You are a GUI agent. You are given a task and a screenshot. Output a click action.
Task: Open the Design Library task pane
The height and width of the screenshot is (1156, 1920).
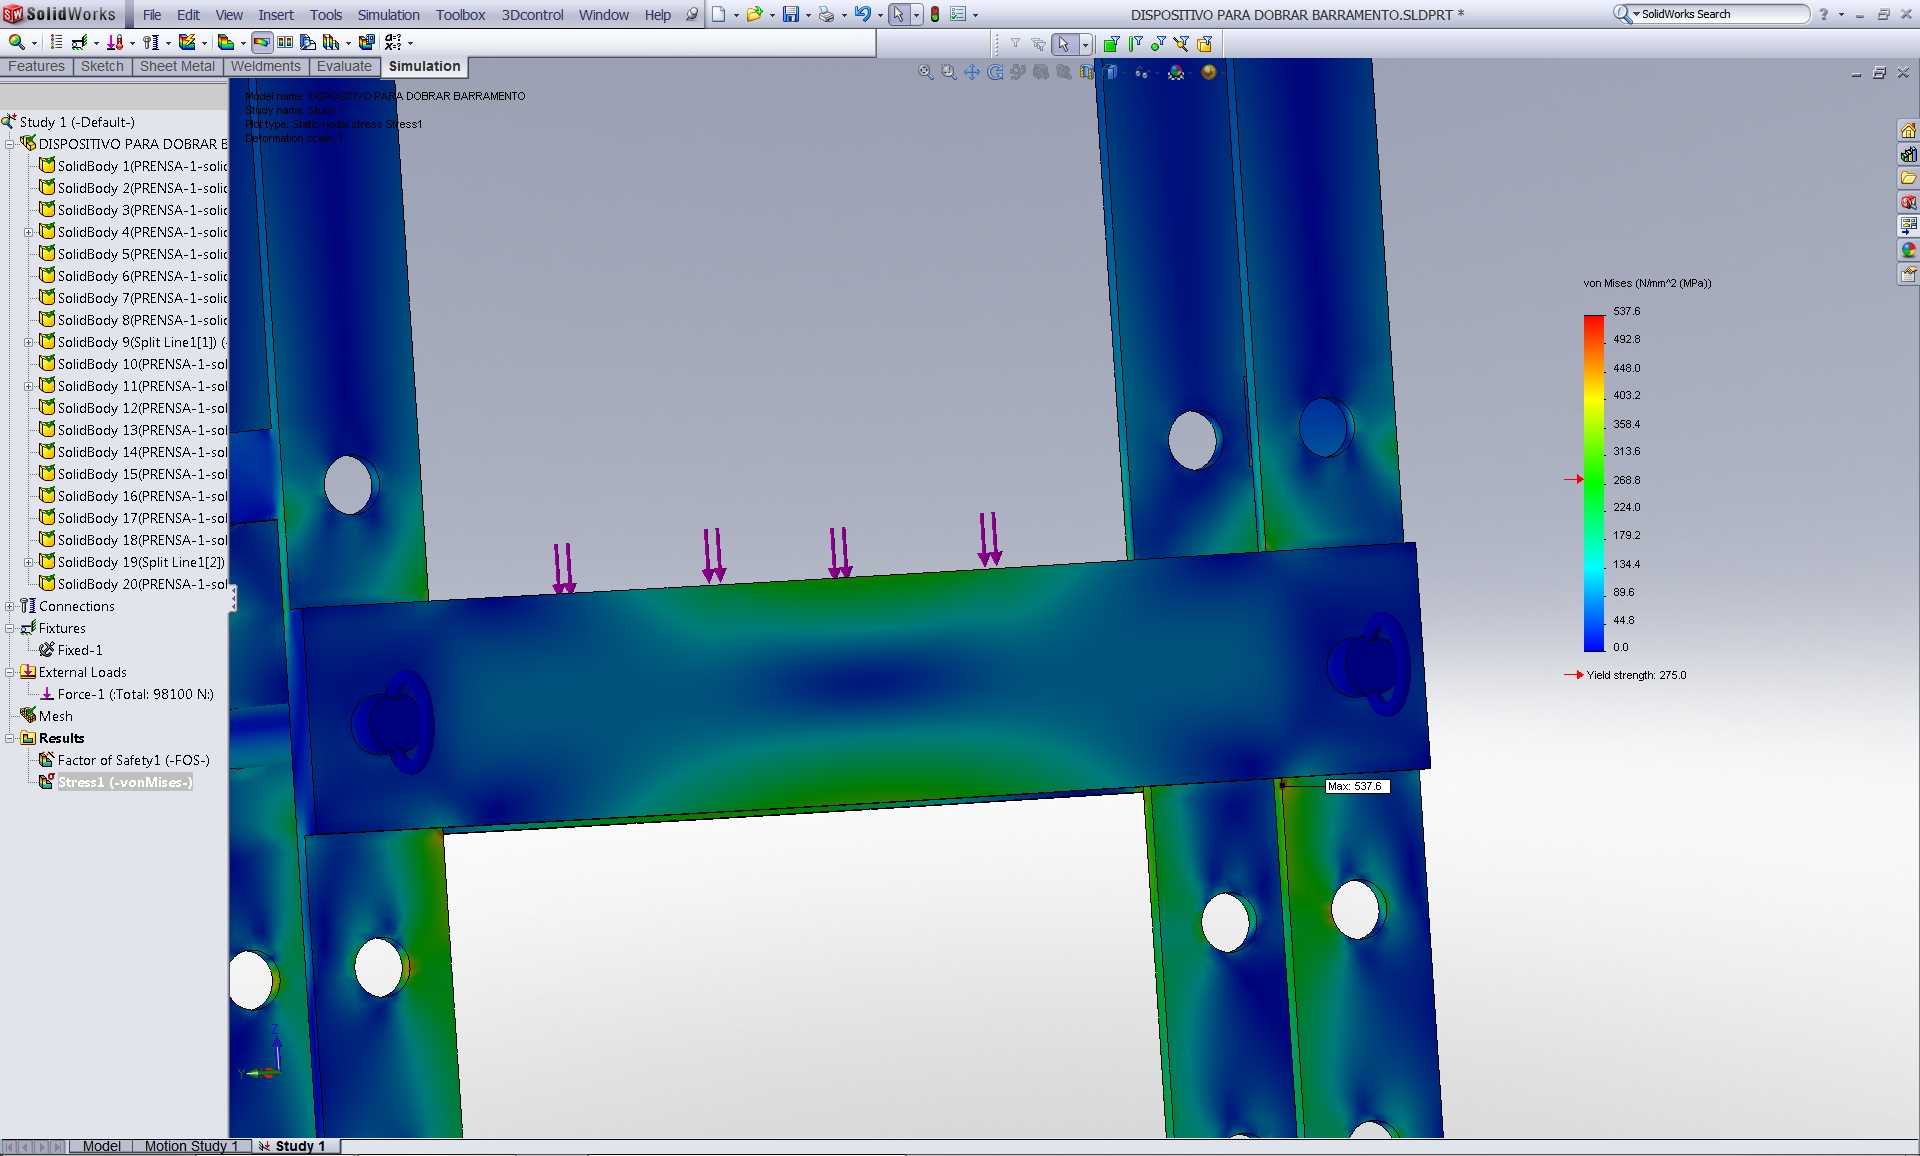[x=1908, y=154]
